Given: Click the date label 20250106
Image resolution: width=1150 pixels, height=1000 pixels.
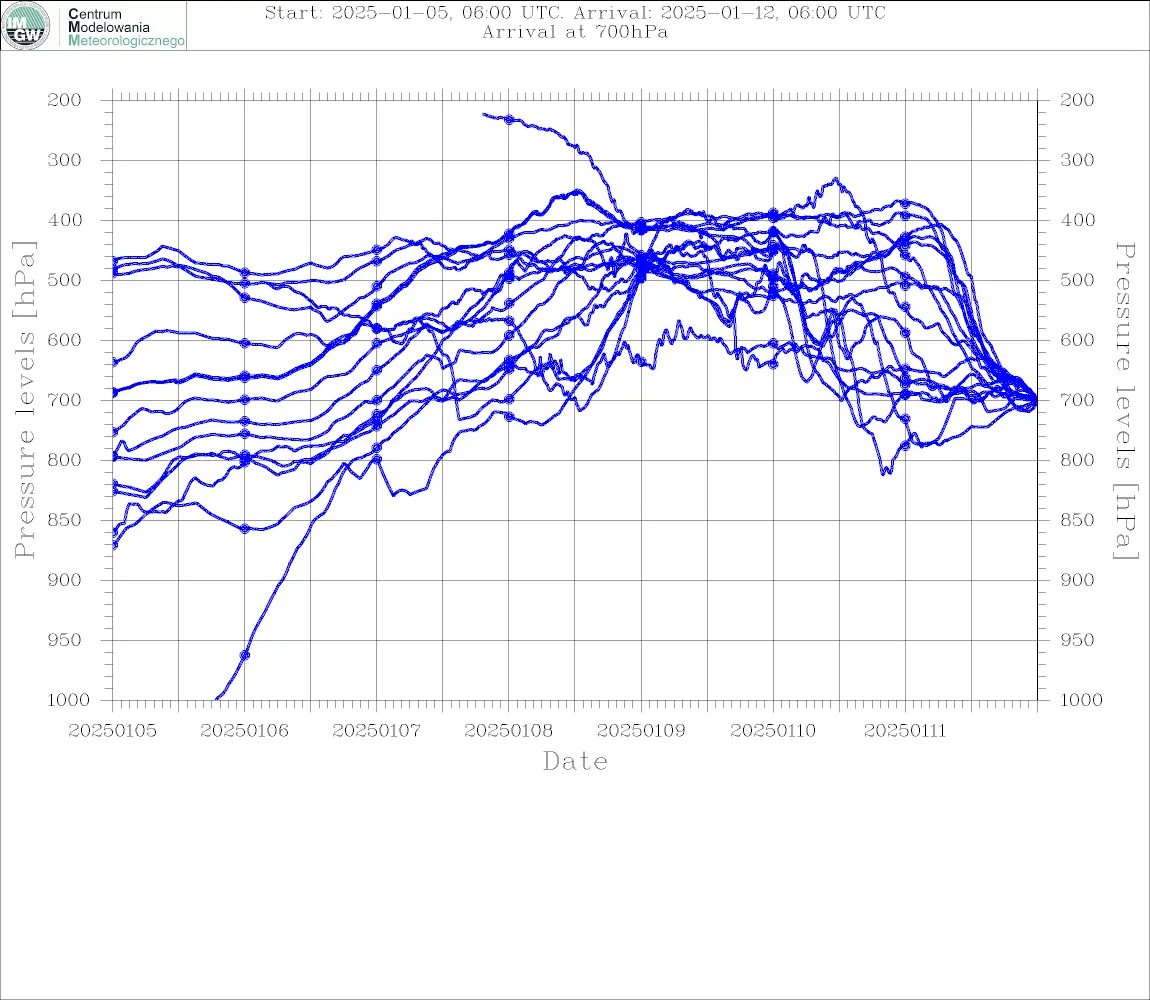Looking at the screenshot, I should click(x=244, y=731).
